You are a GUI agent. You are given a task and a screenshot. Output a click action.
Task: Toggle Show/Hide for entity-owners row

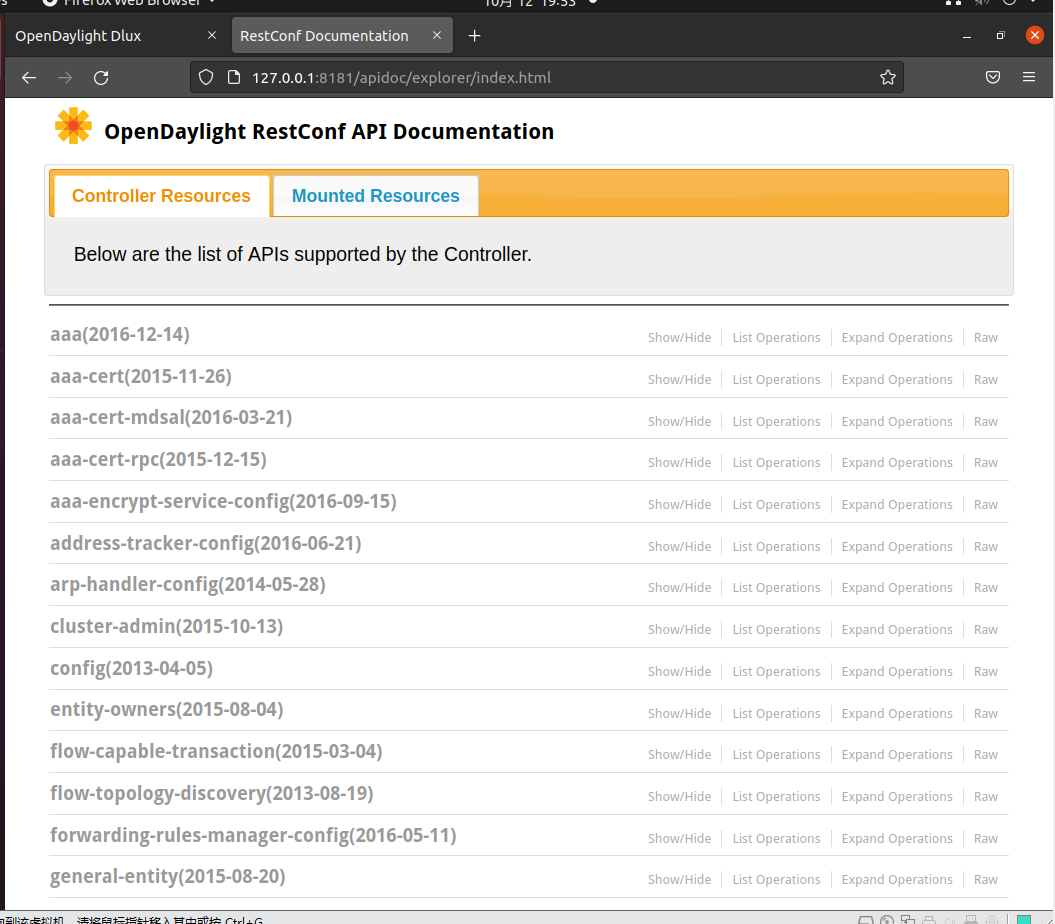(x=679, y=713)
